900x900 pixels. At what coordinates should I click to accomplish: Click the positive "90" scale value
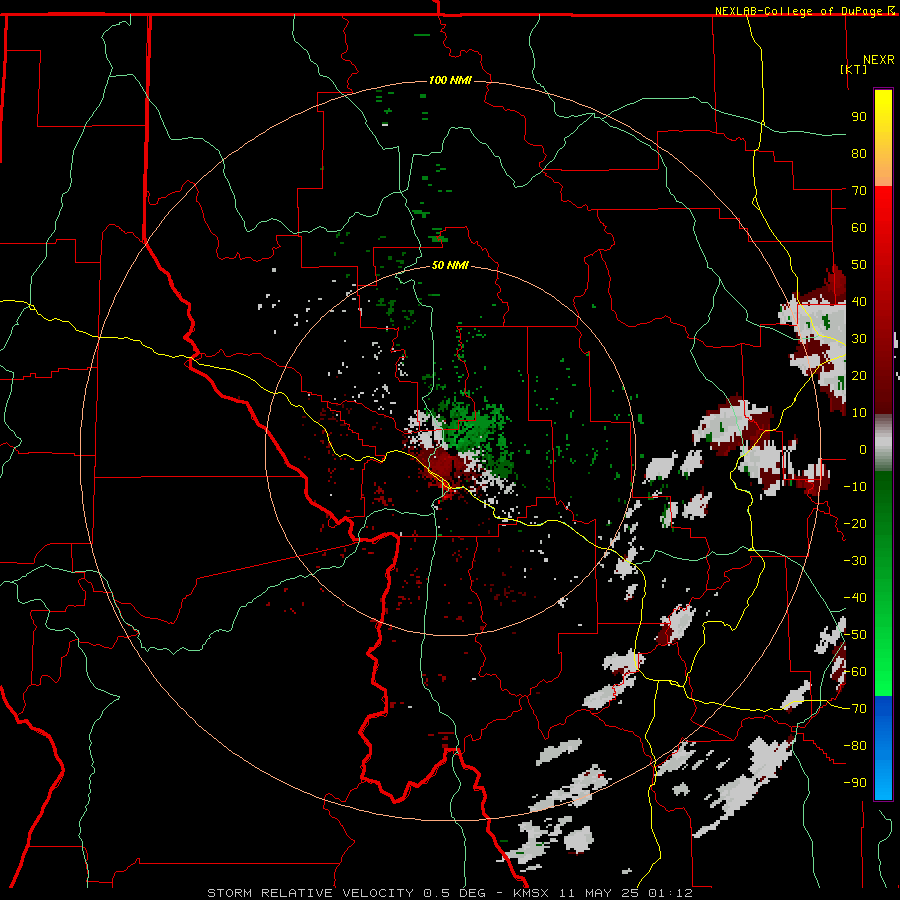[x=859, y=117]
